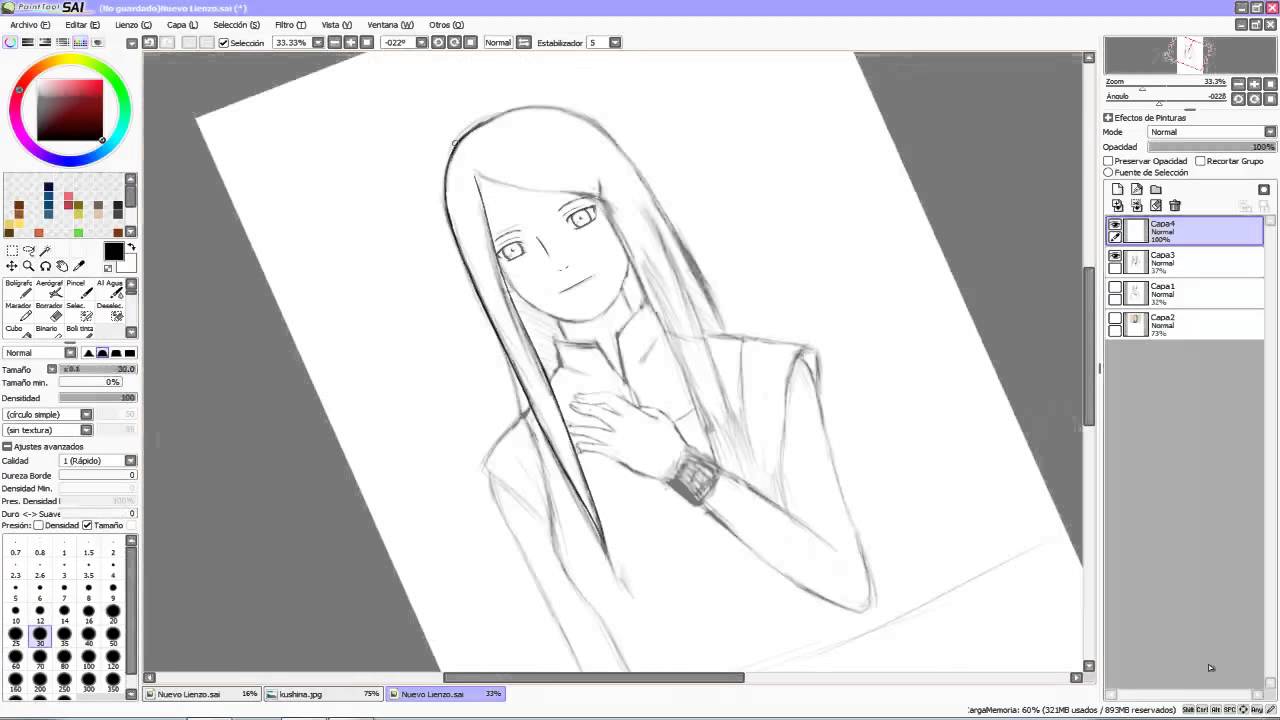Choose the Al Agua watercolor brush

pos(110,289)
